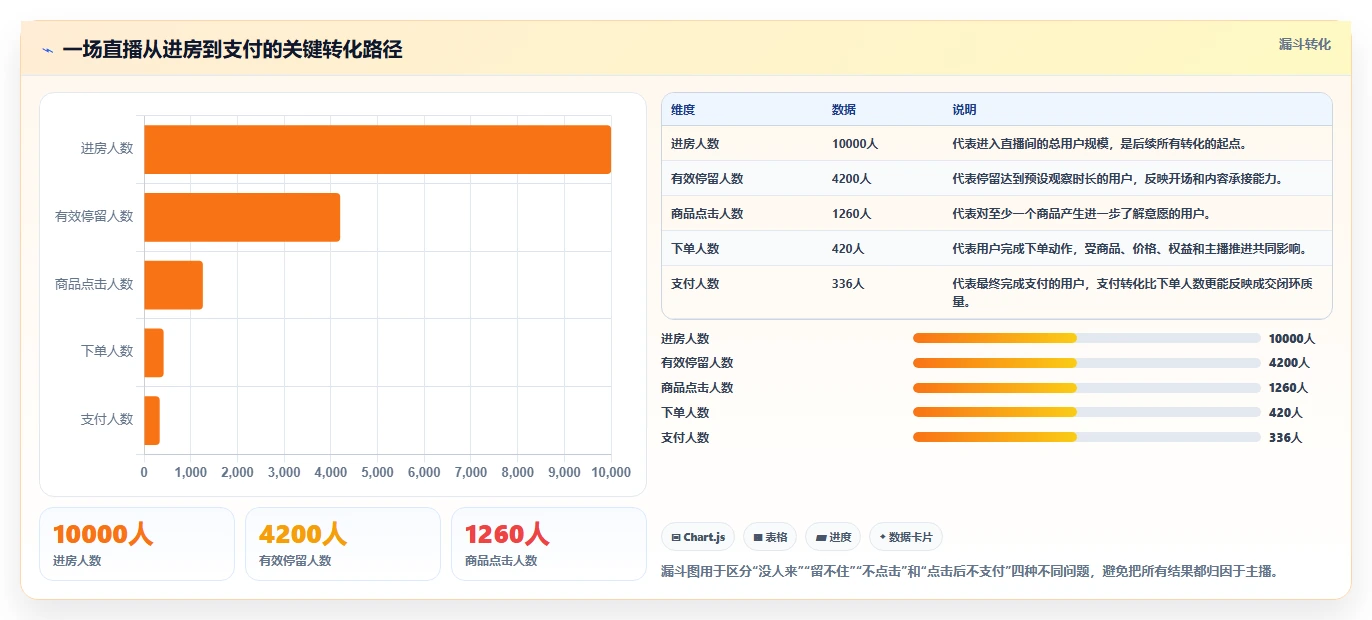Click the 进房人数 progress bar showing 10000人

pyautogui.click(x=1086, y=338)
